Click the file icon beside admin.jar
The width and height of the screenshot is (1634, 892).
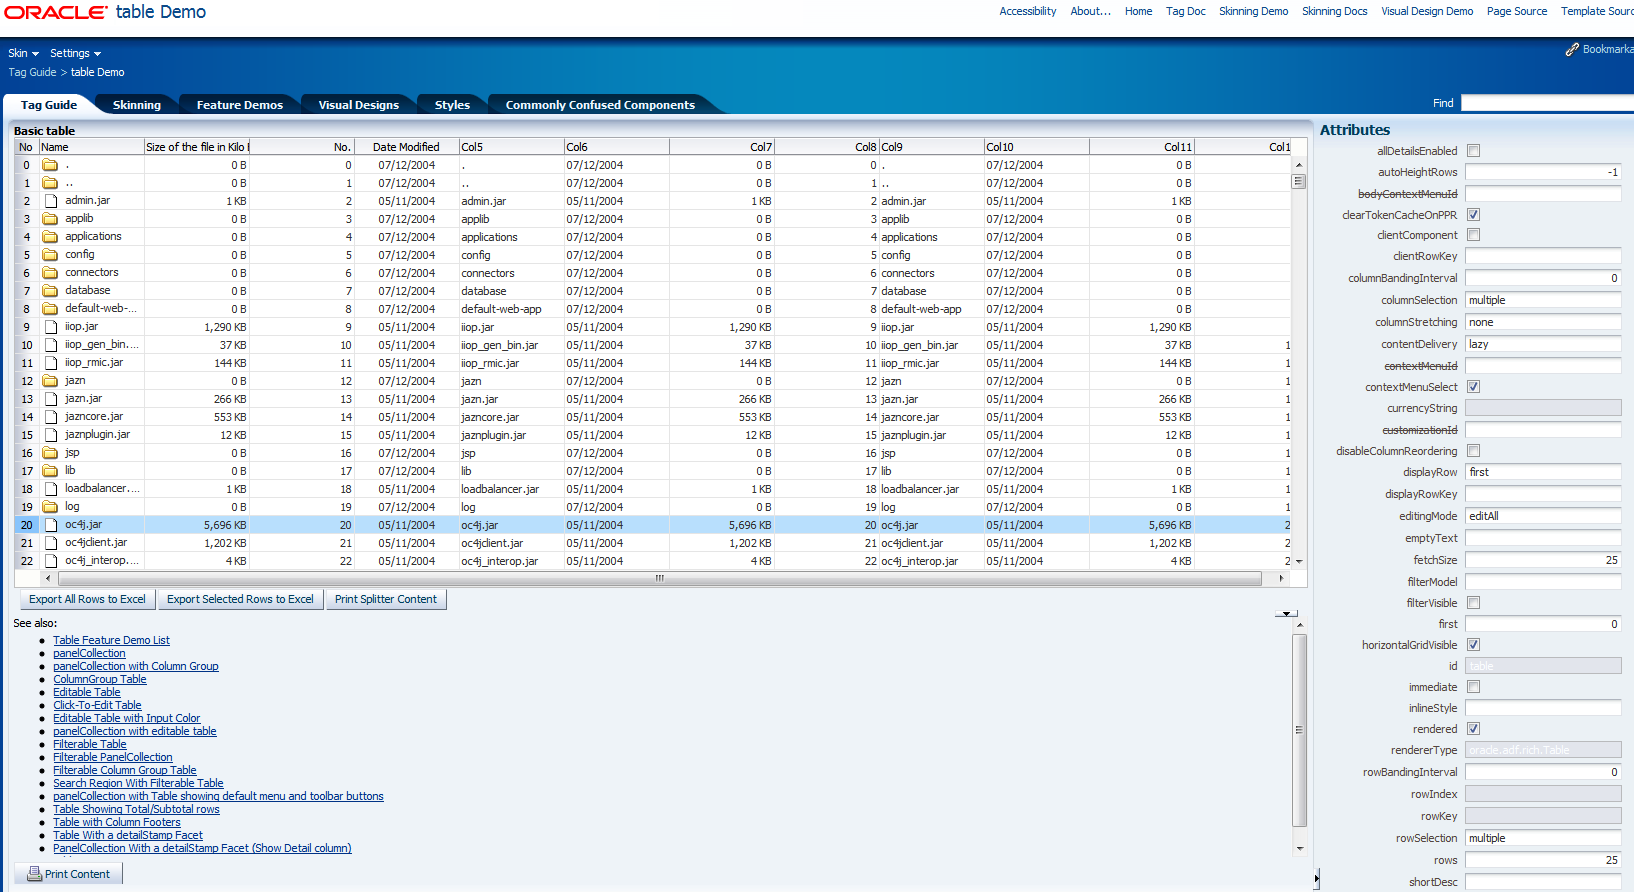(x=50, y=201)
